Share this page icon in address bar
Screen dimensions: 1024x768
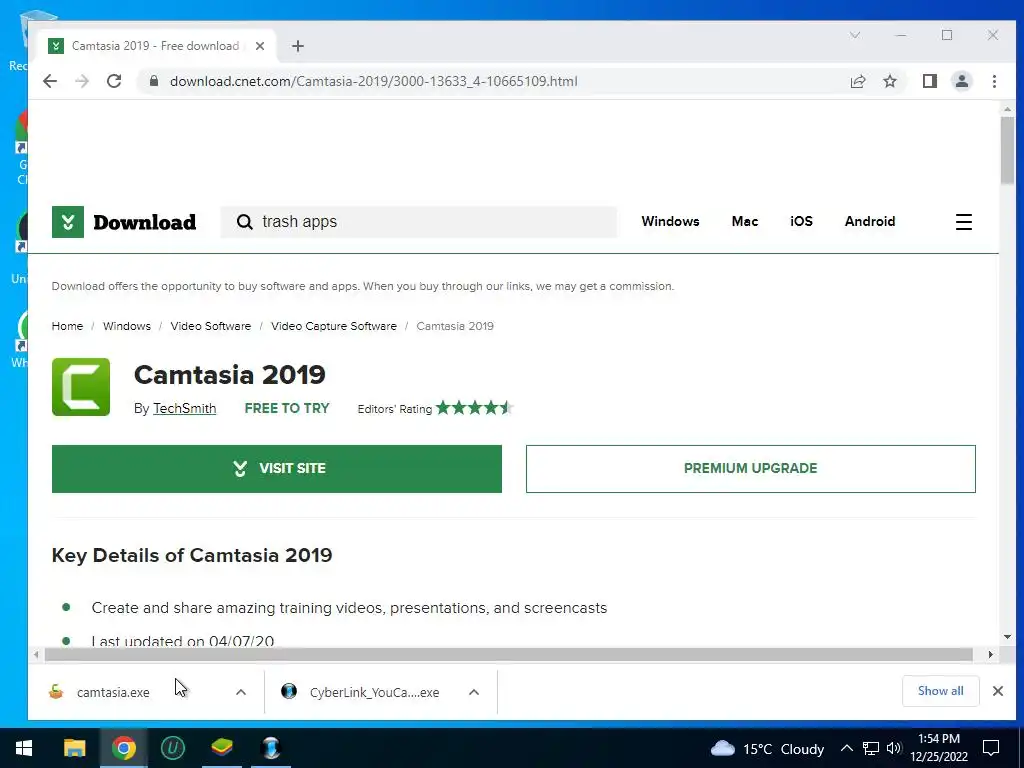(857, 81)
